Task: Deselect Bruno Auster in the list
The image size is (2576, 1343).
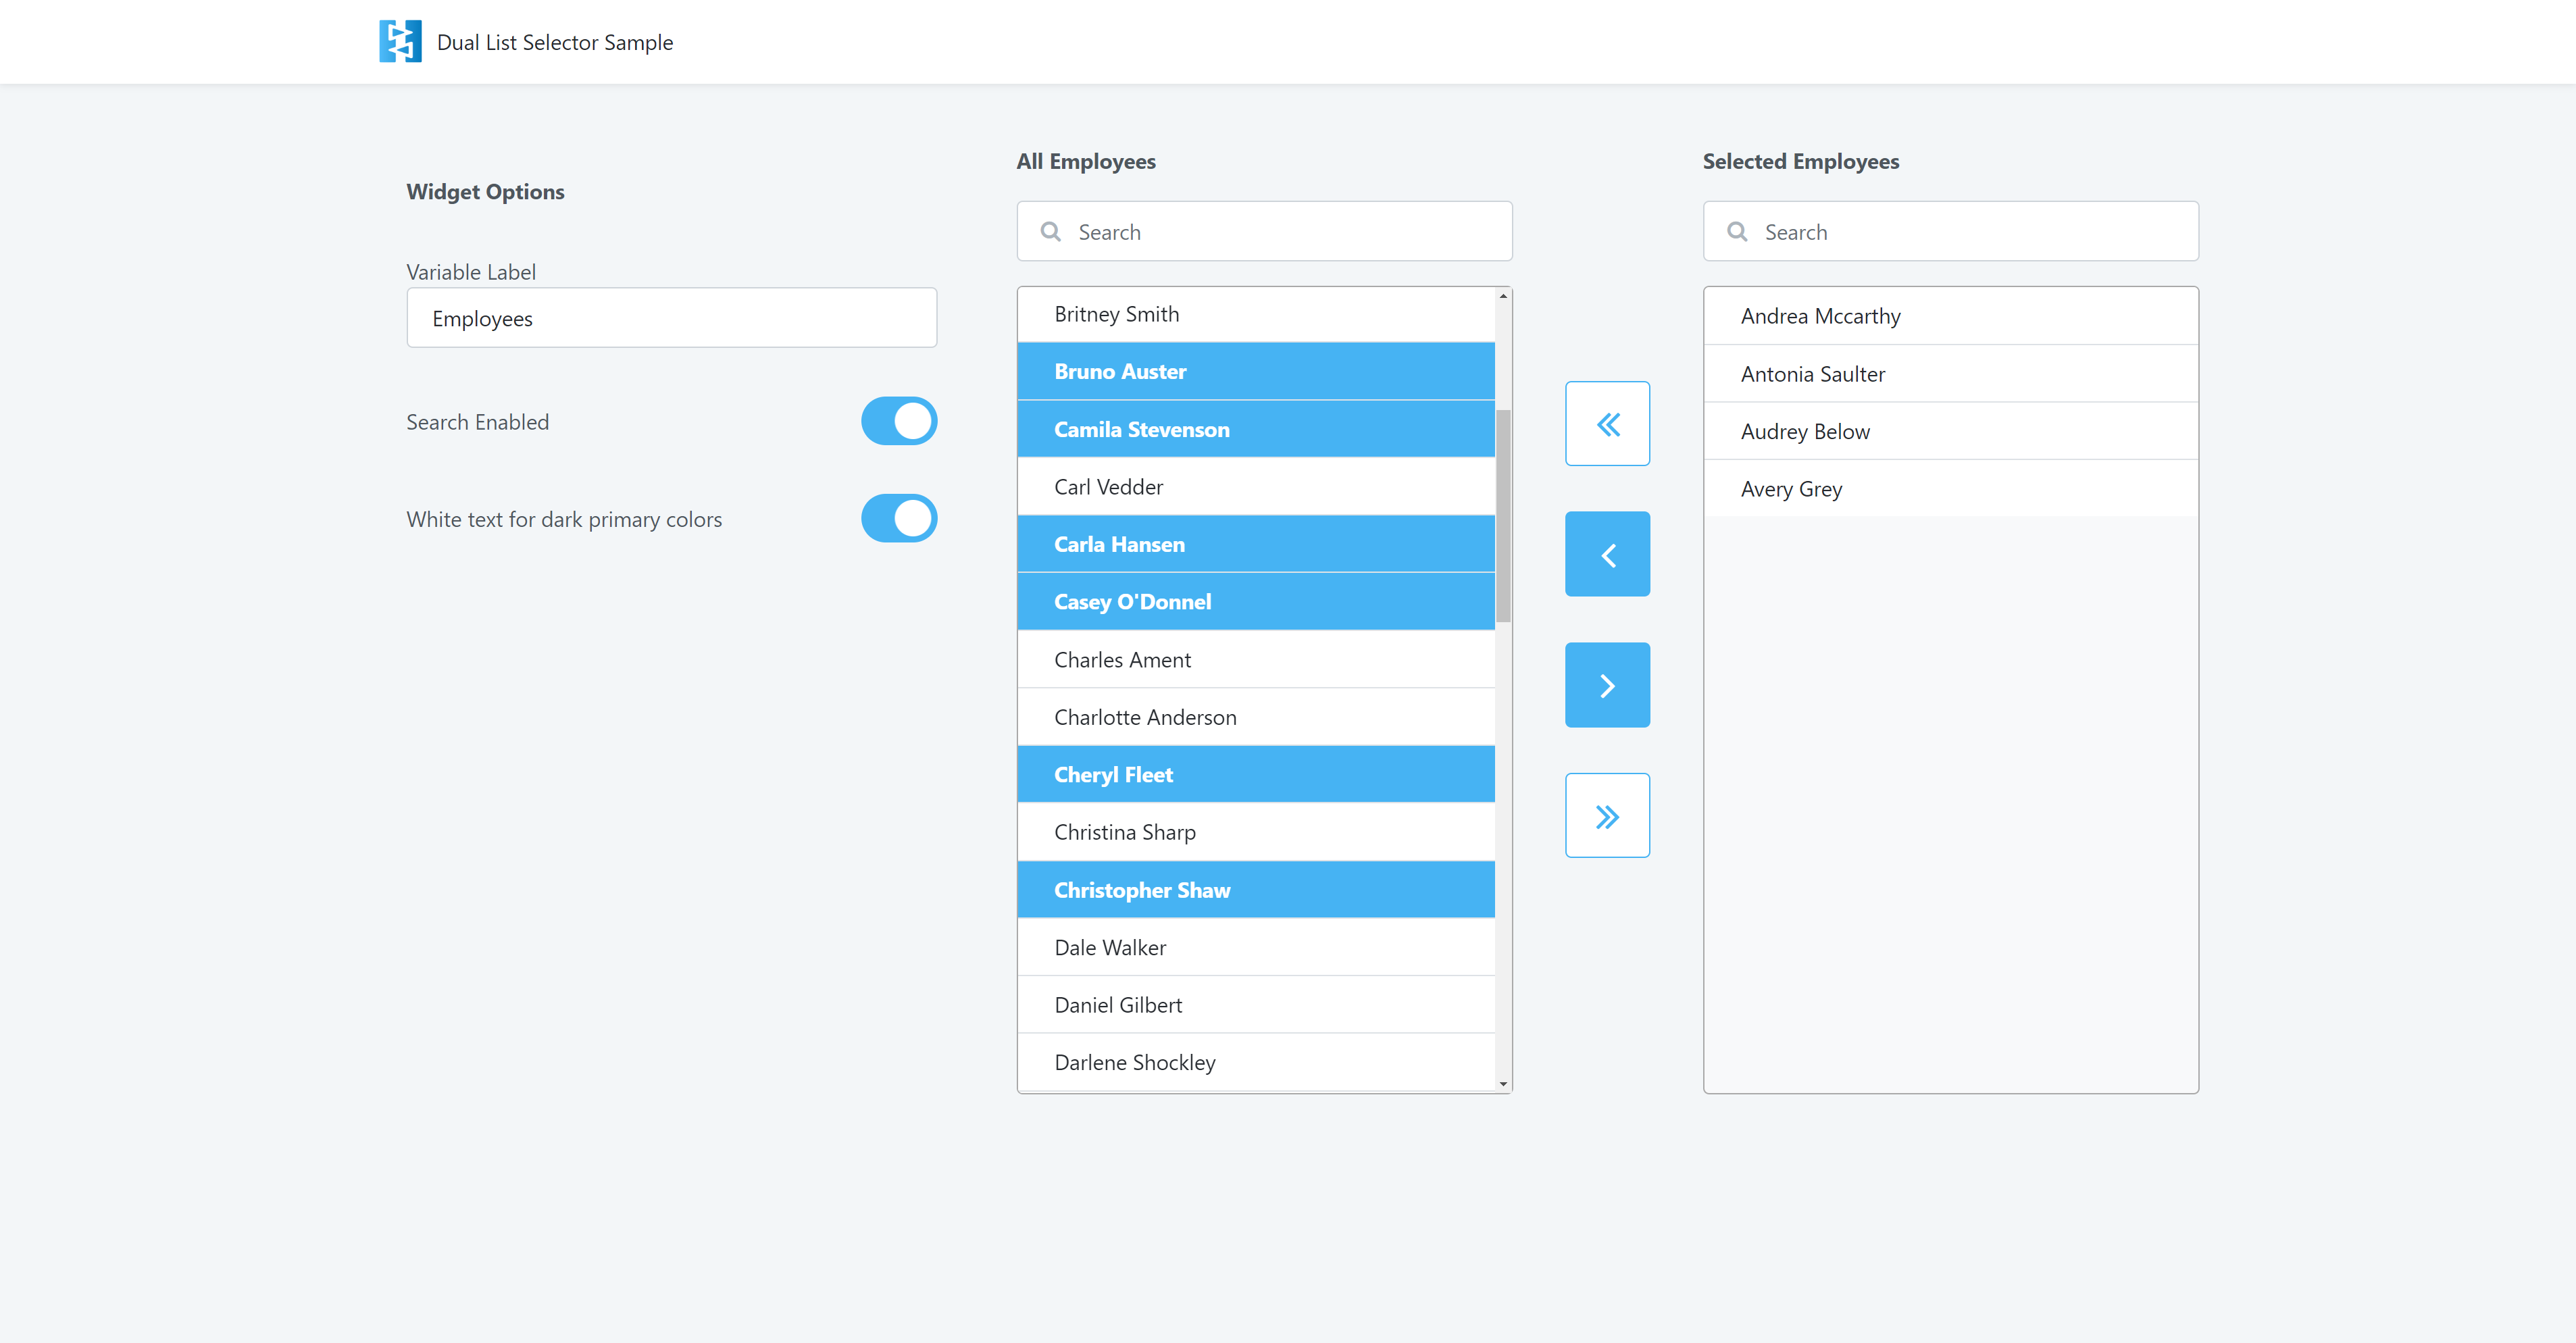Action: [1255, 372]
